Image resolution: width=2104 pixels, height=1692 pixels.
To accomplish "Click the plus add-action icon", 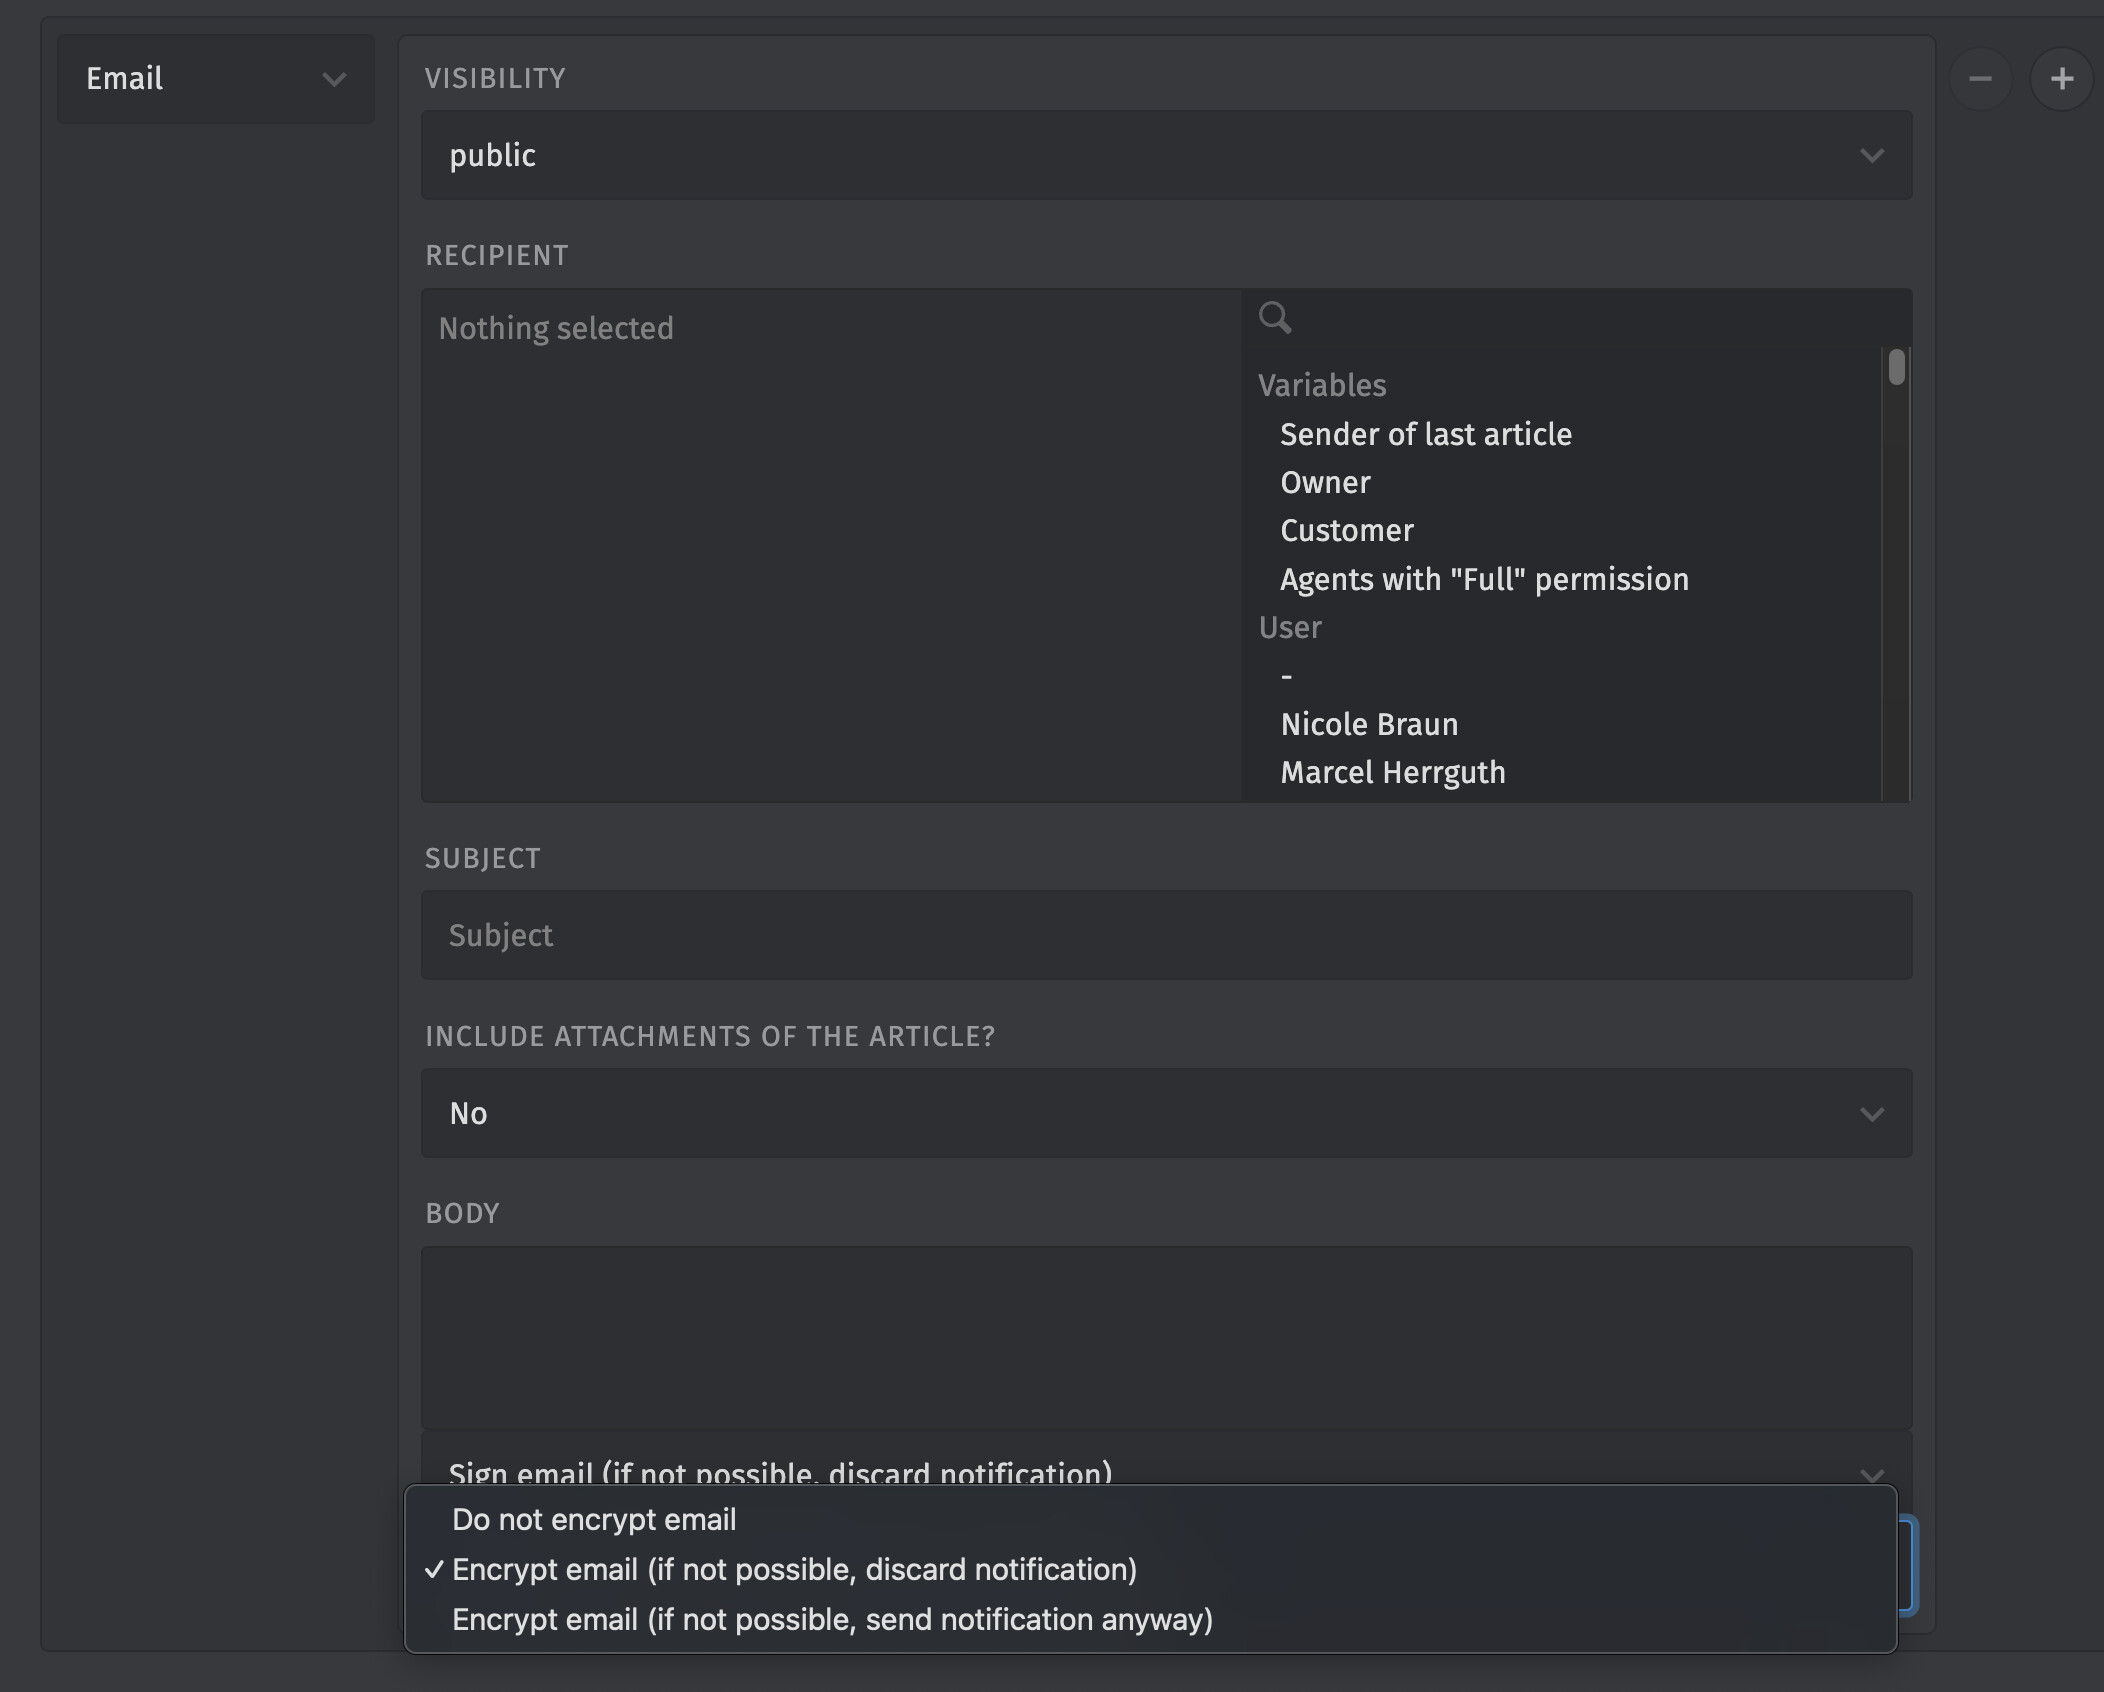I will (x=2061, y=79).
